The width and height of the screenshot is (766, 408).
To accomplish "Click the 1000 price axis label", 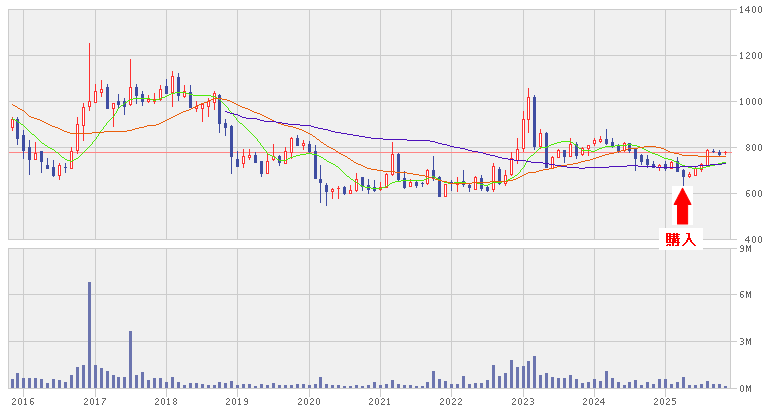I will click(x=749, y=102).
